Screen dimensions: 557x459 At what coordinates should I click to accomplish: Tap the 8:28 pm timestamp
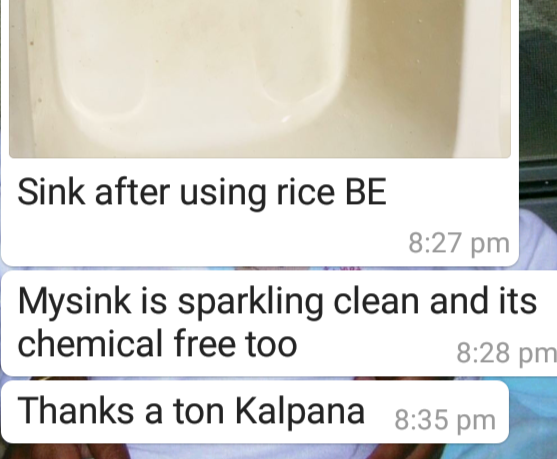[507, 353]
